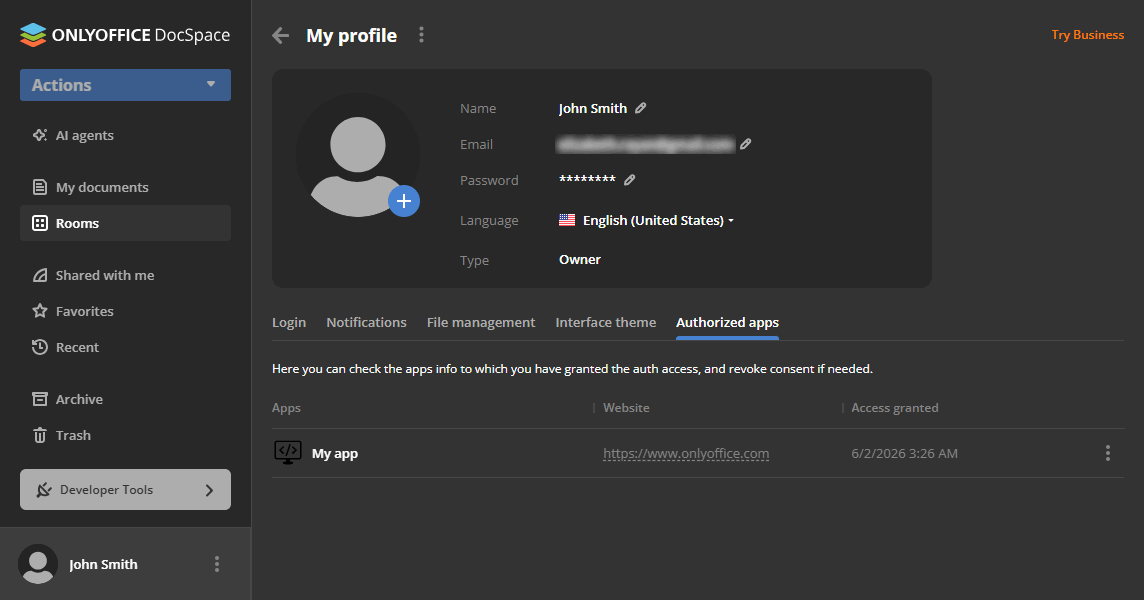Click the Access granted column header

(x=894, y=408)
